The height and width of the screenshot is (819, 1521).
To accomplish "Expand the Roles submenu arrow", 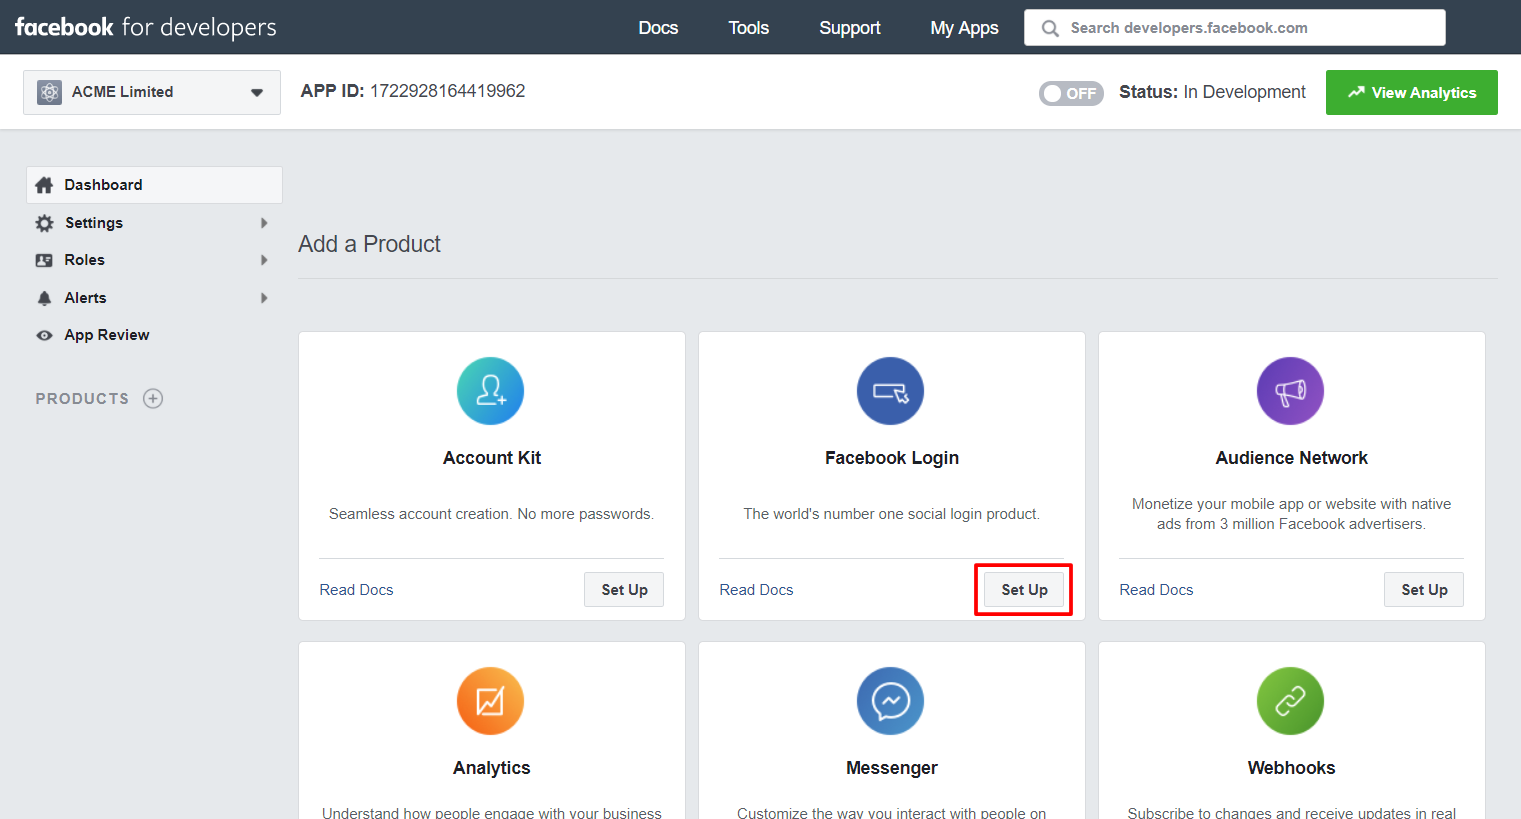I will pyautogui.click(x=264, y=260).
